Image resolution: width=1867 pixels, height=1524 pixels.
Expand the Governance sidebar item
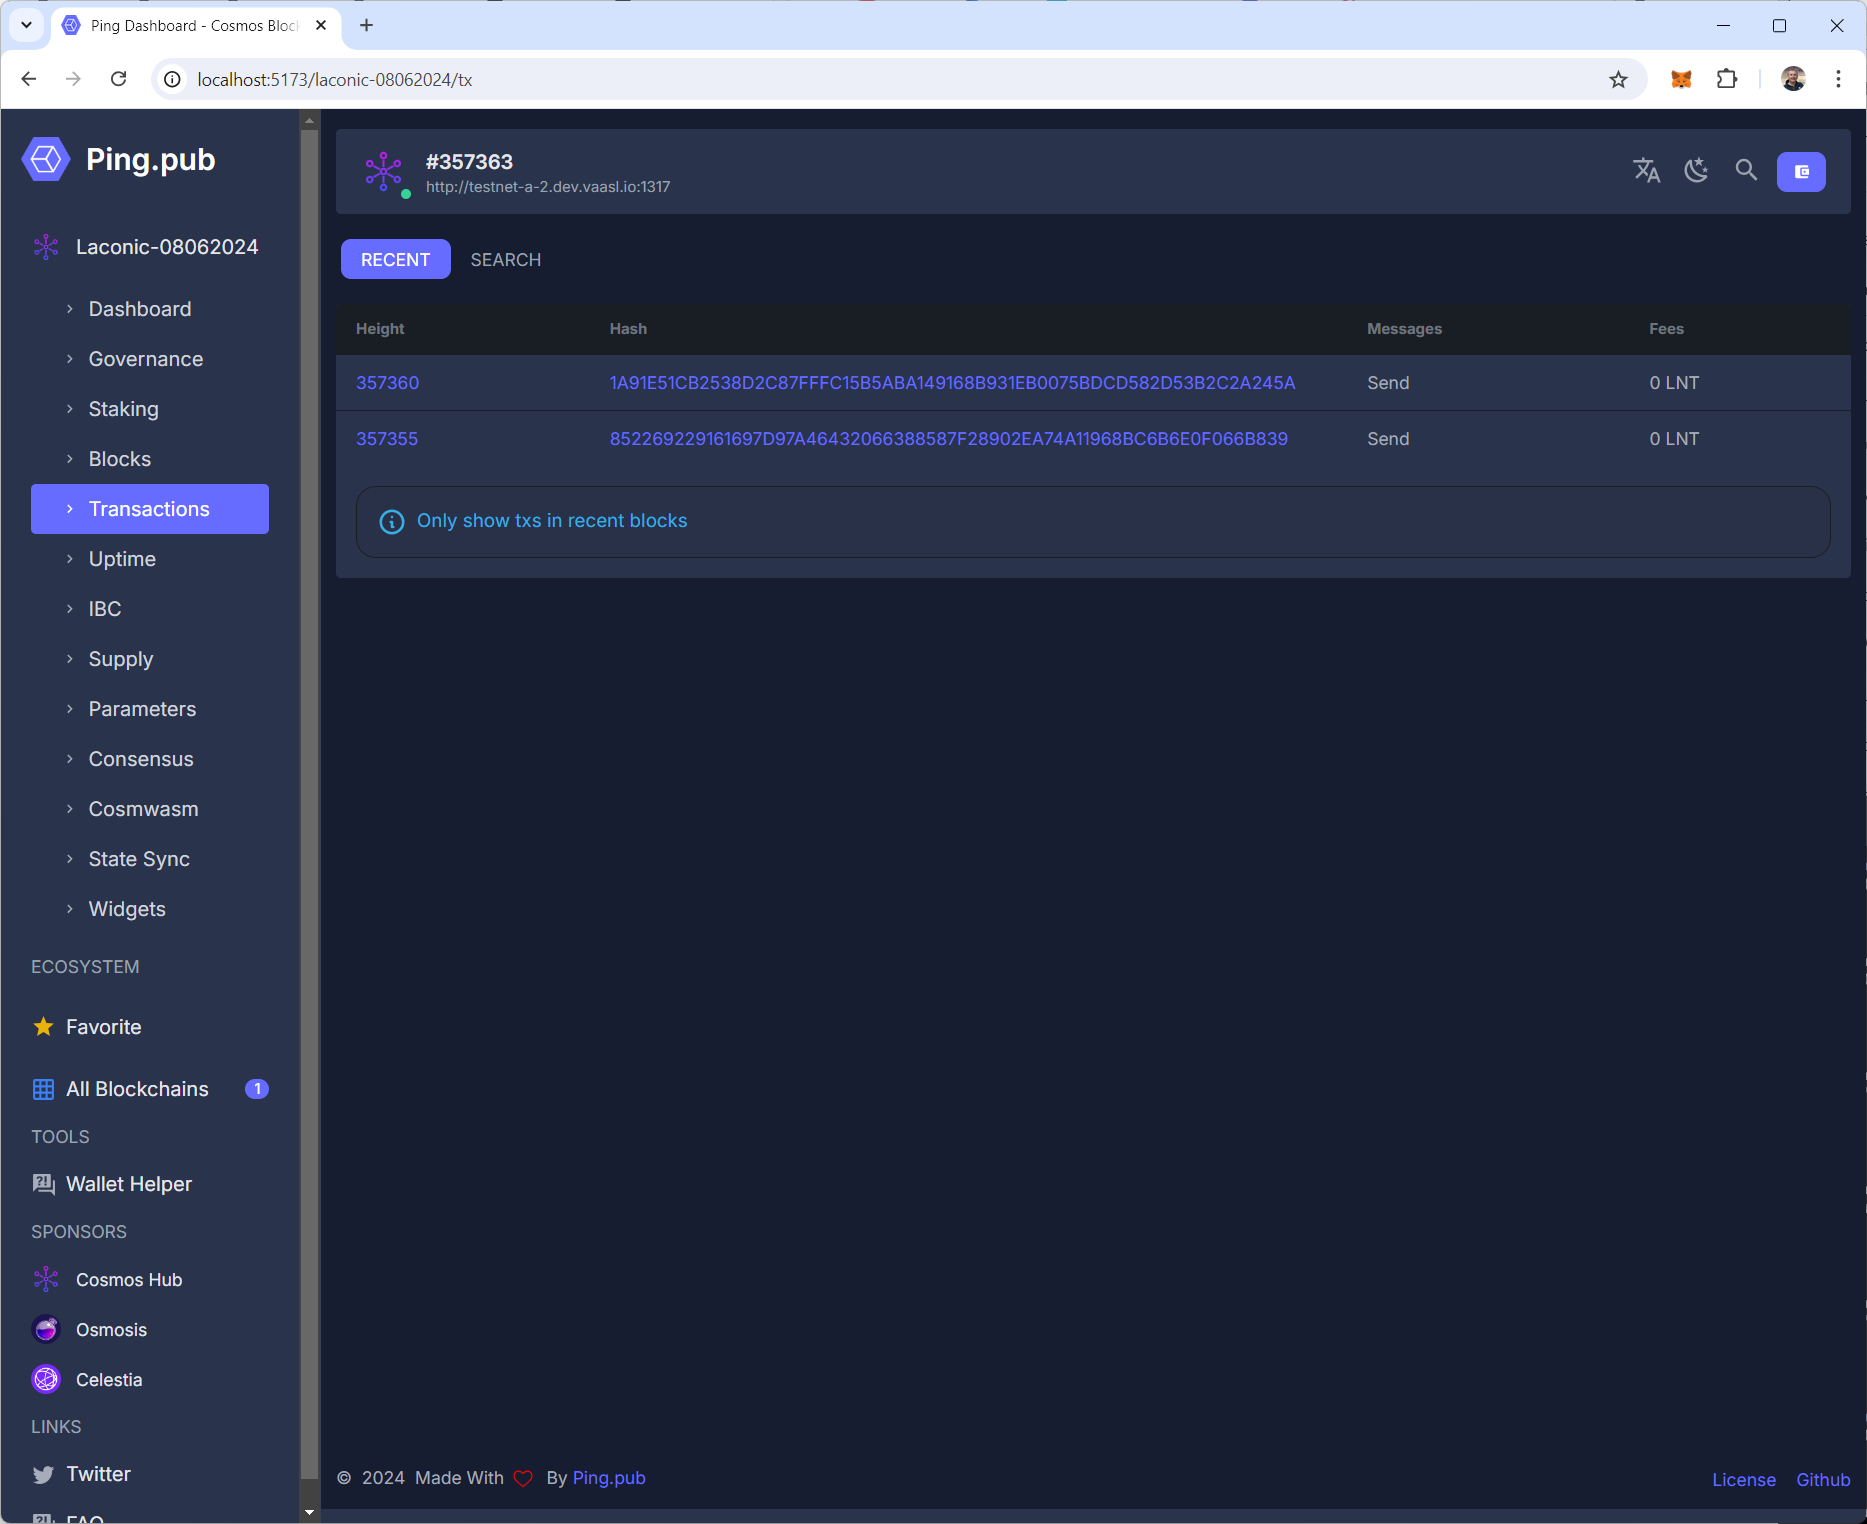point(145,359)
